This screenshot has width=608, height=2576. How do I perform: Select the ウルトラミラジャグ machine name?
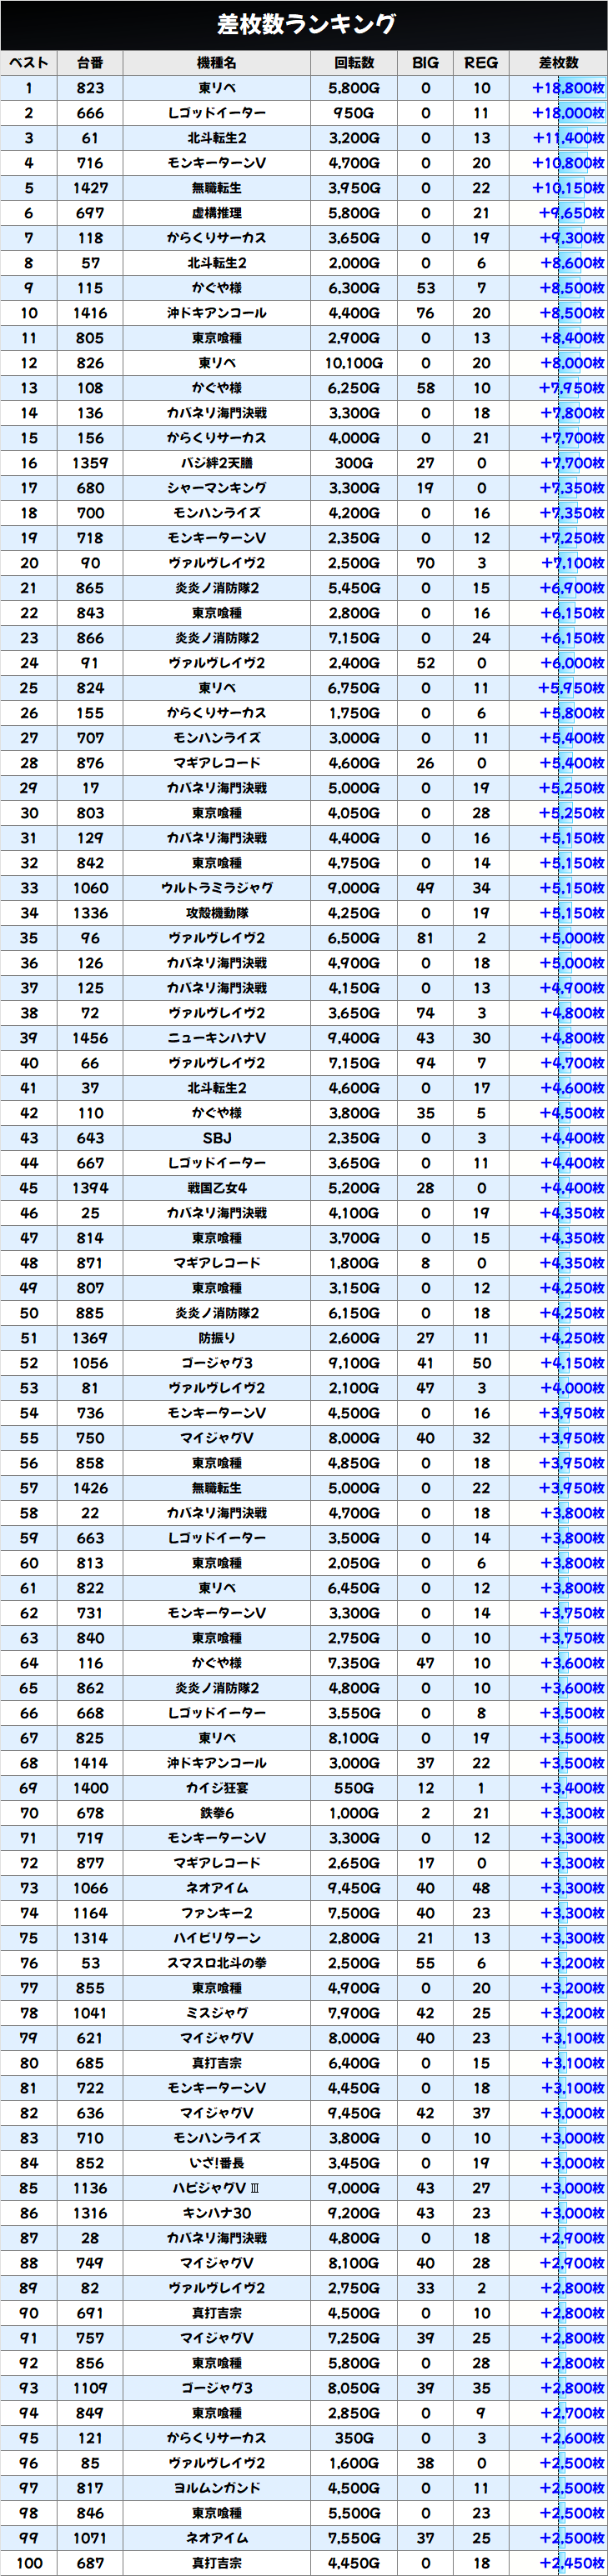click(217, 888)
